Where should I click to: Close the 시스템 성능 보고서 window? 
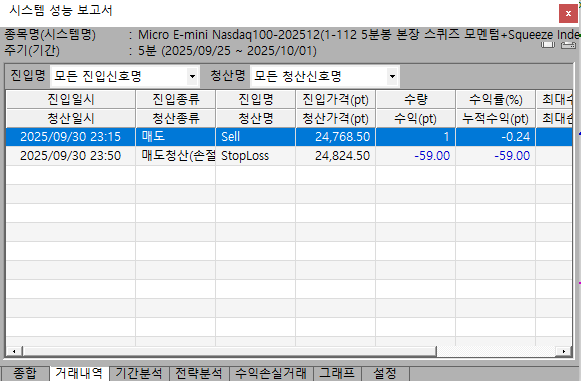click(x=568, y=13)
